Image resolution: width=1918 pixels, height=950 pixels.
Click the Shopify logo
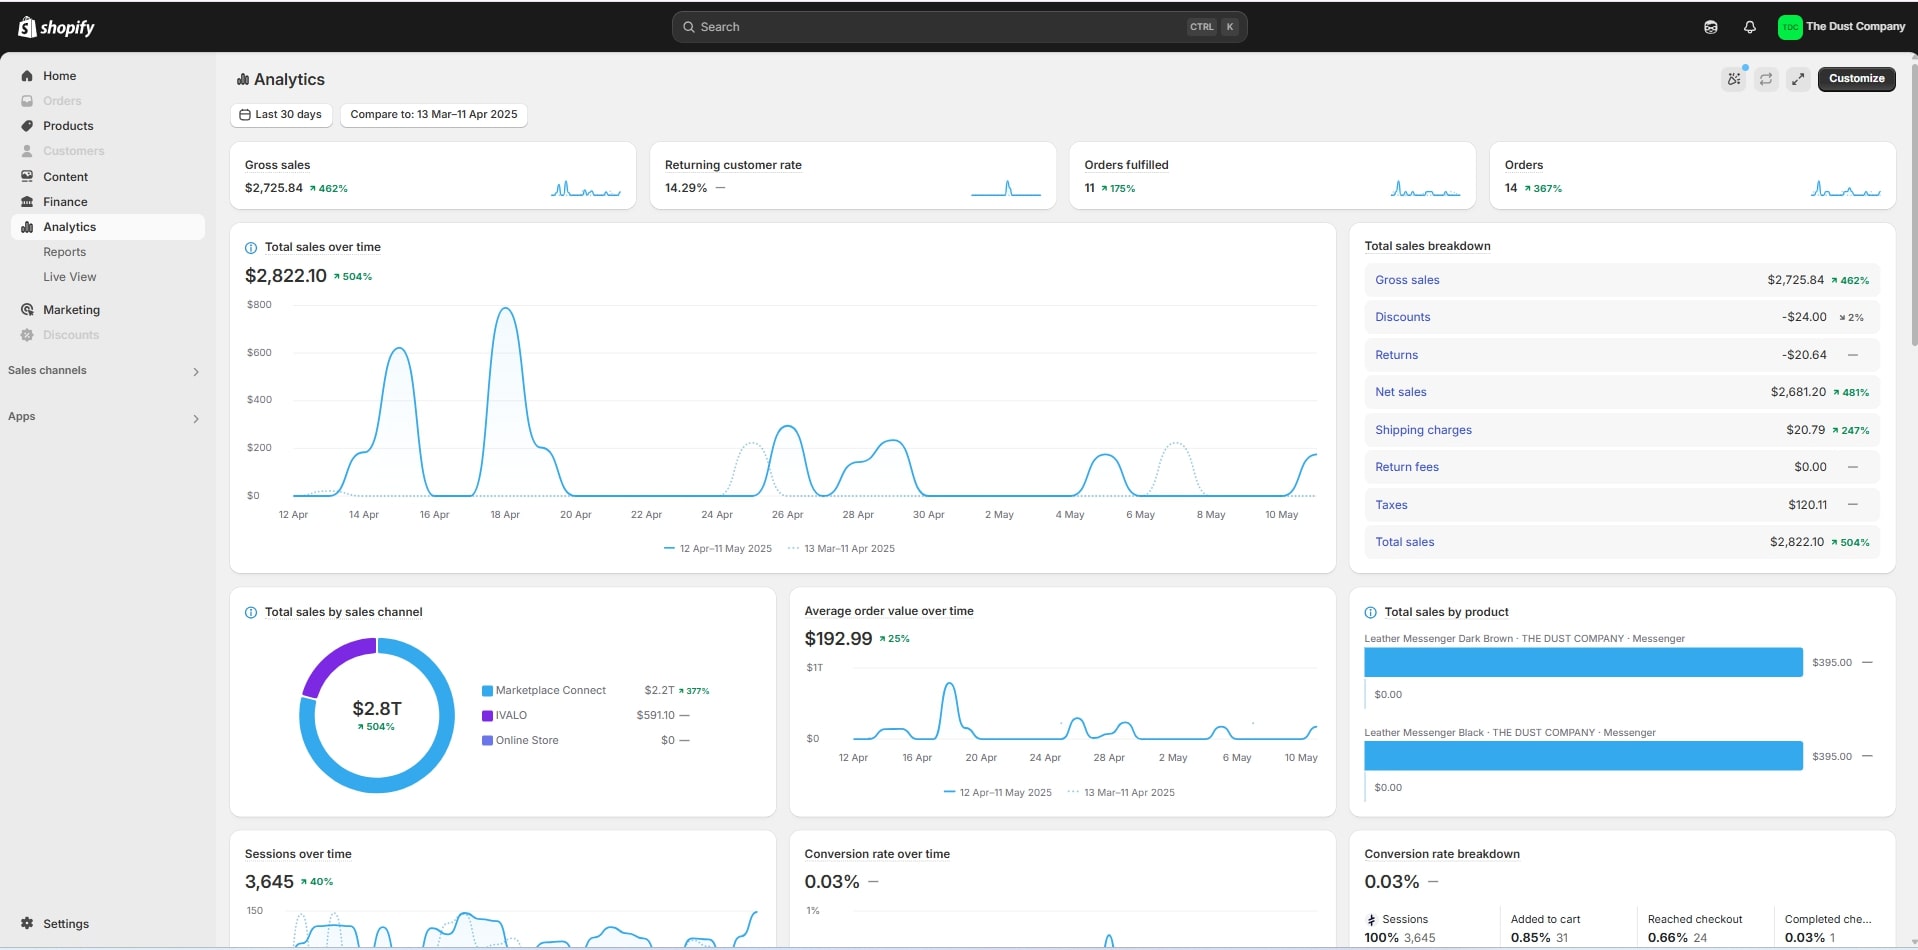pos(56,27)
